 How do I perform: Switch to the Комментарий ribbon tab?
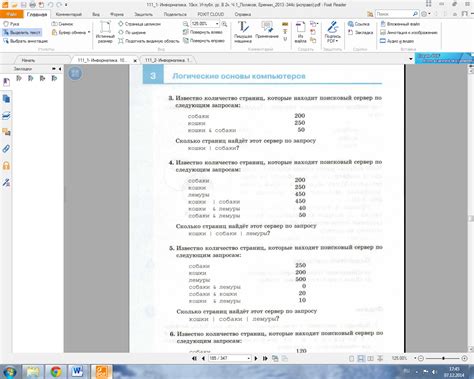click(69, 14)
